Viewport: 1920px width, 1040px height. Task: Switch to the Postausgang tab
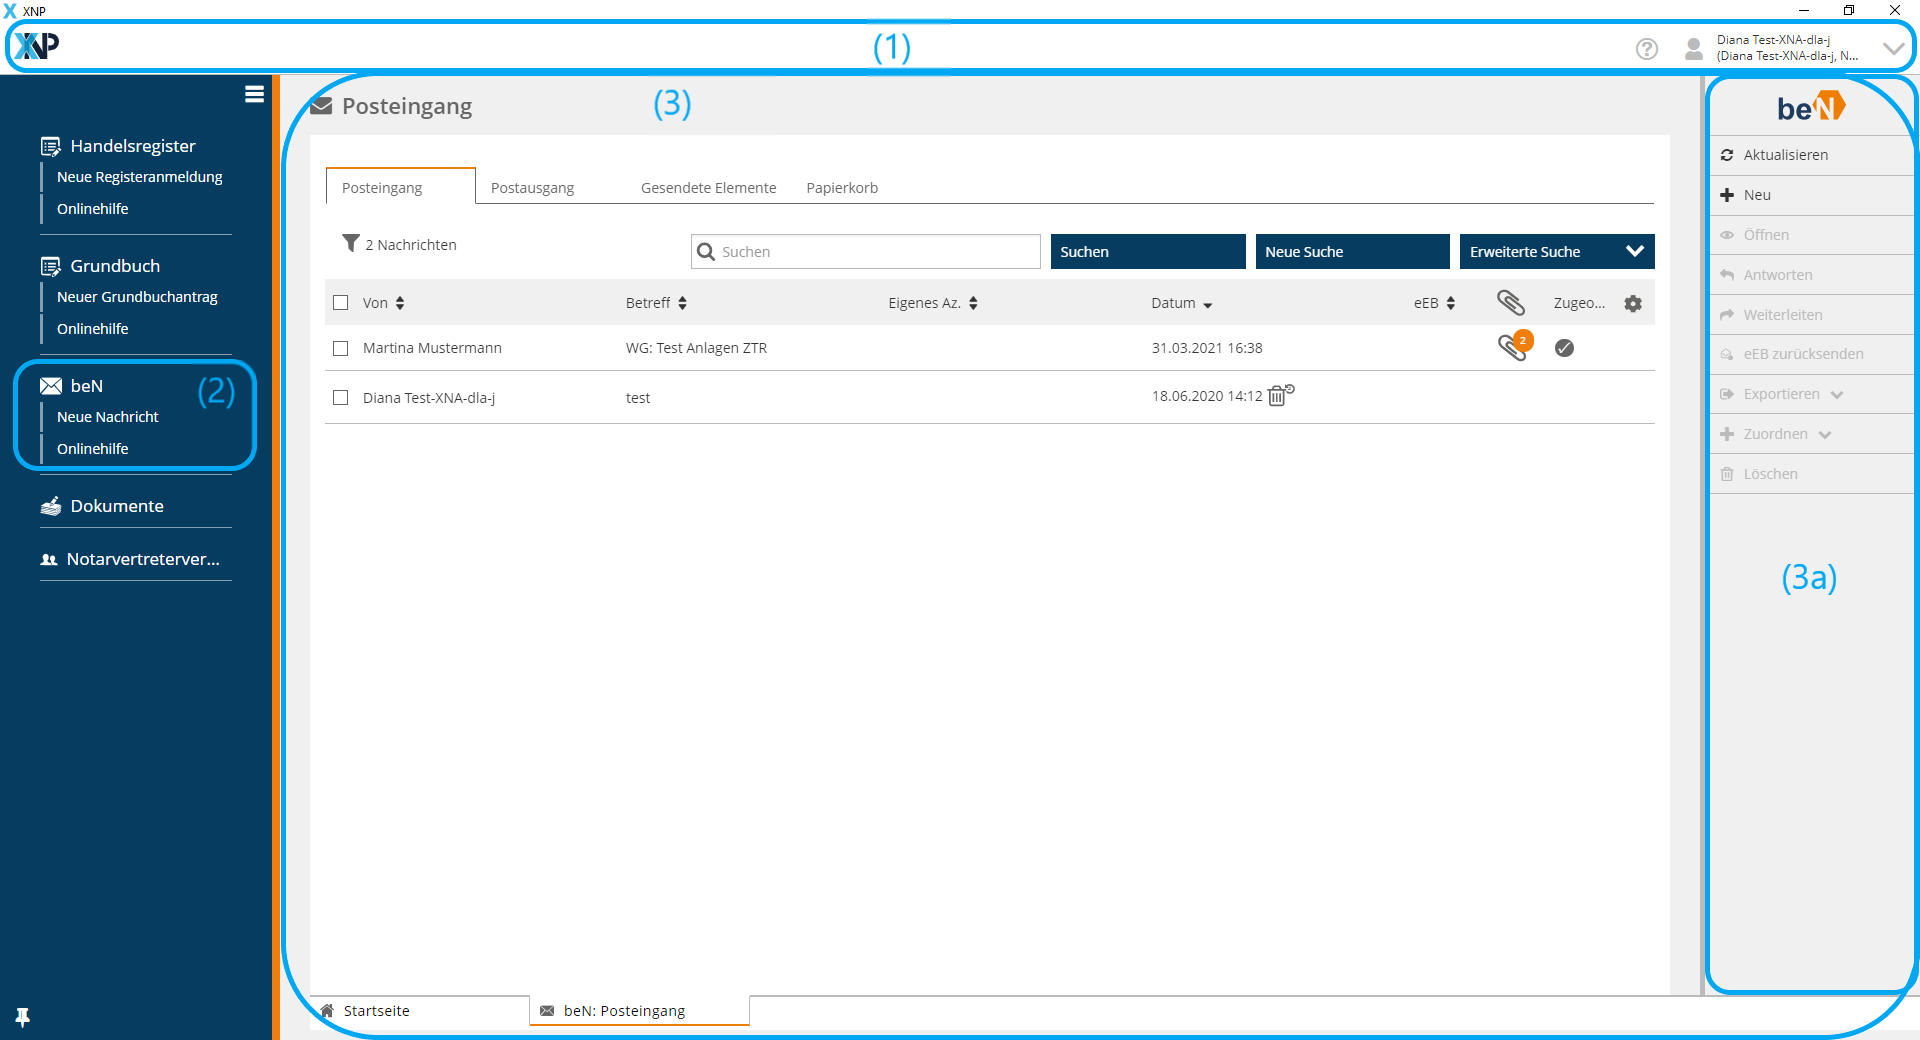coord(532,188)
